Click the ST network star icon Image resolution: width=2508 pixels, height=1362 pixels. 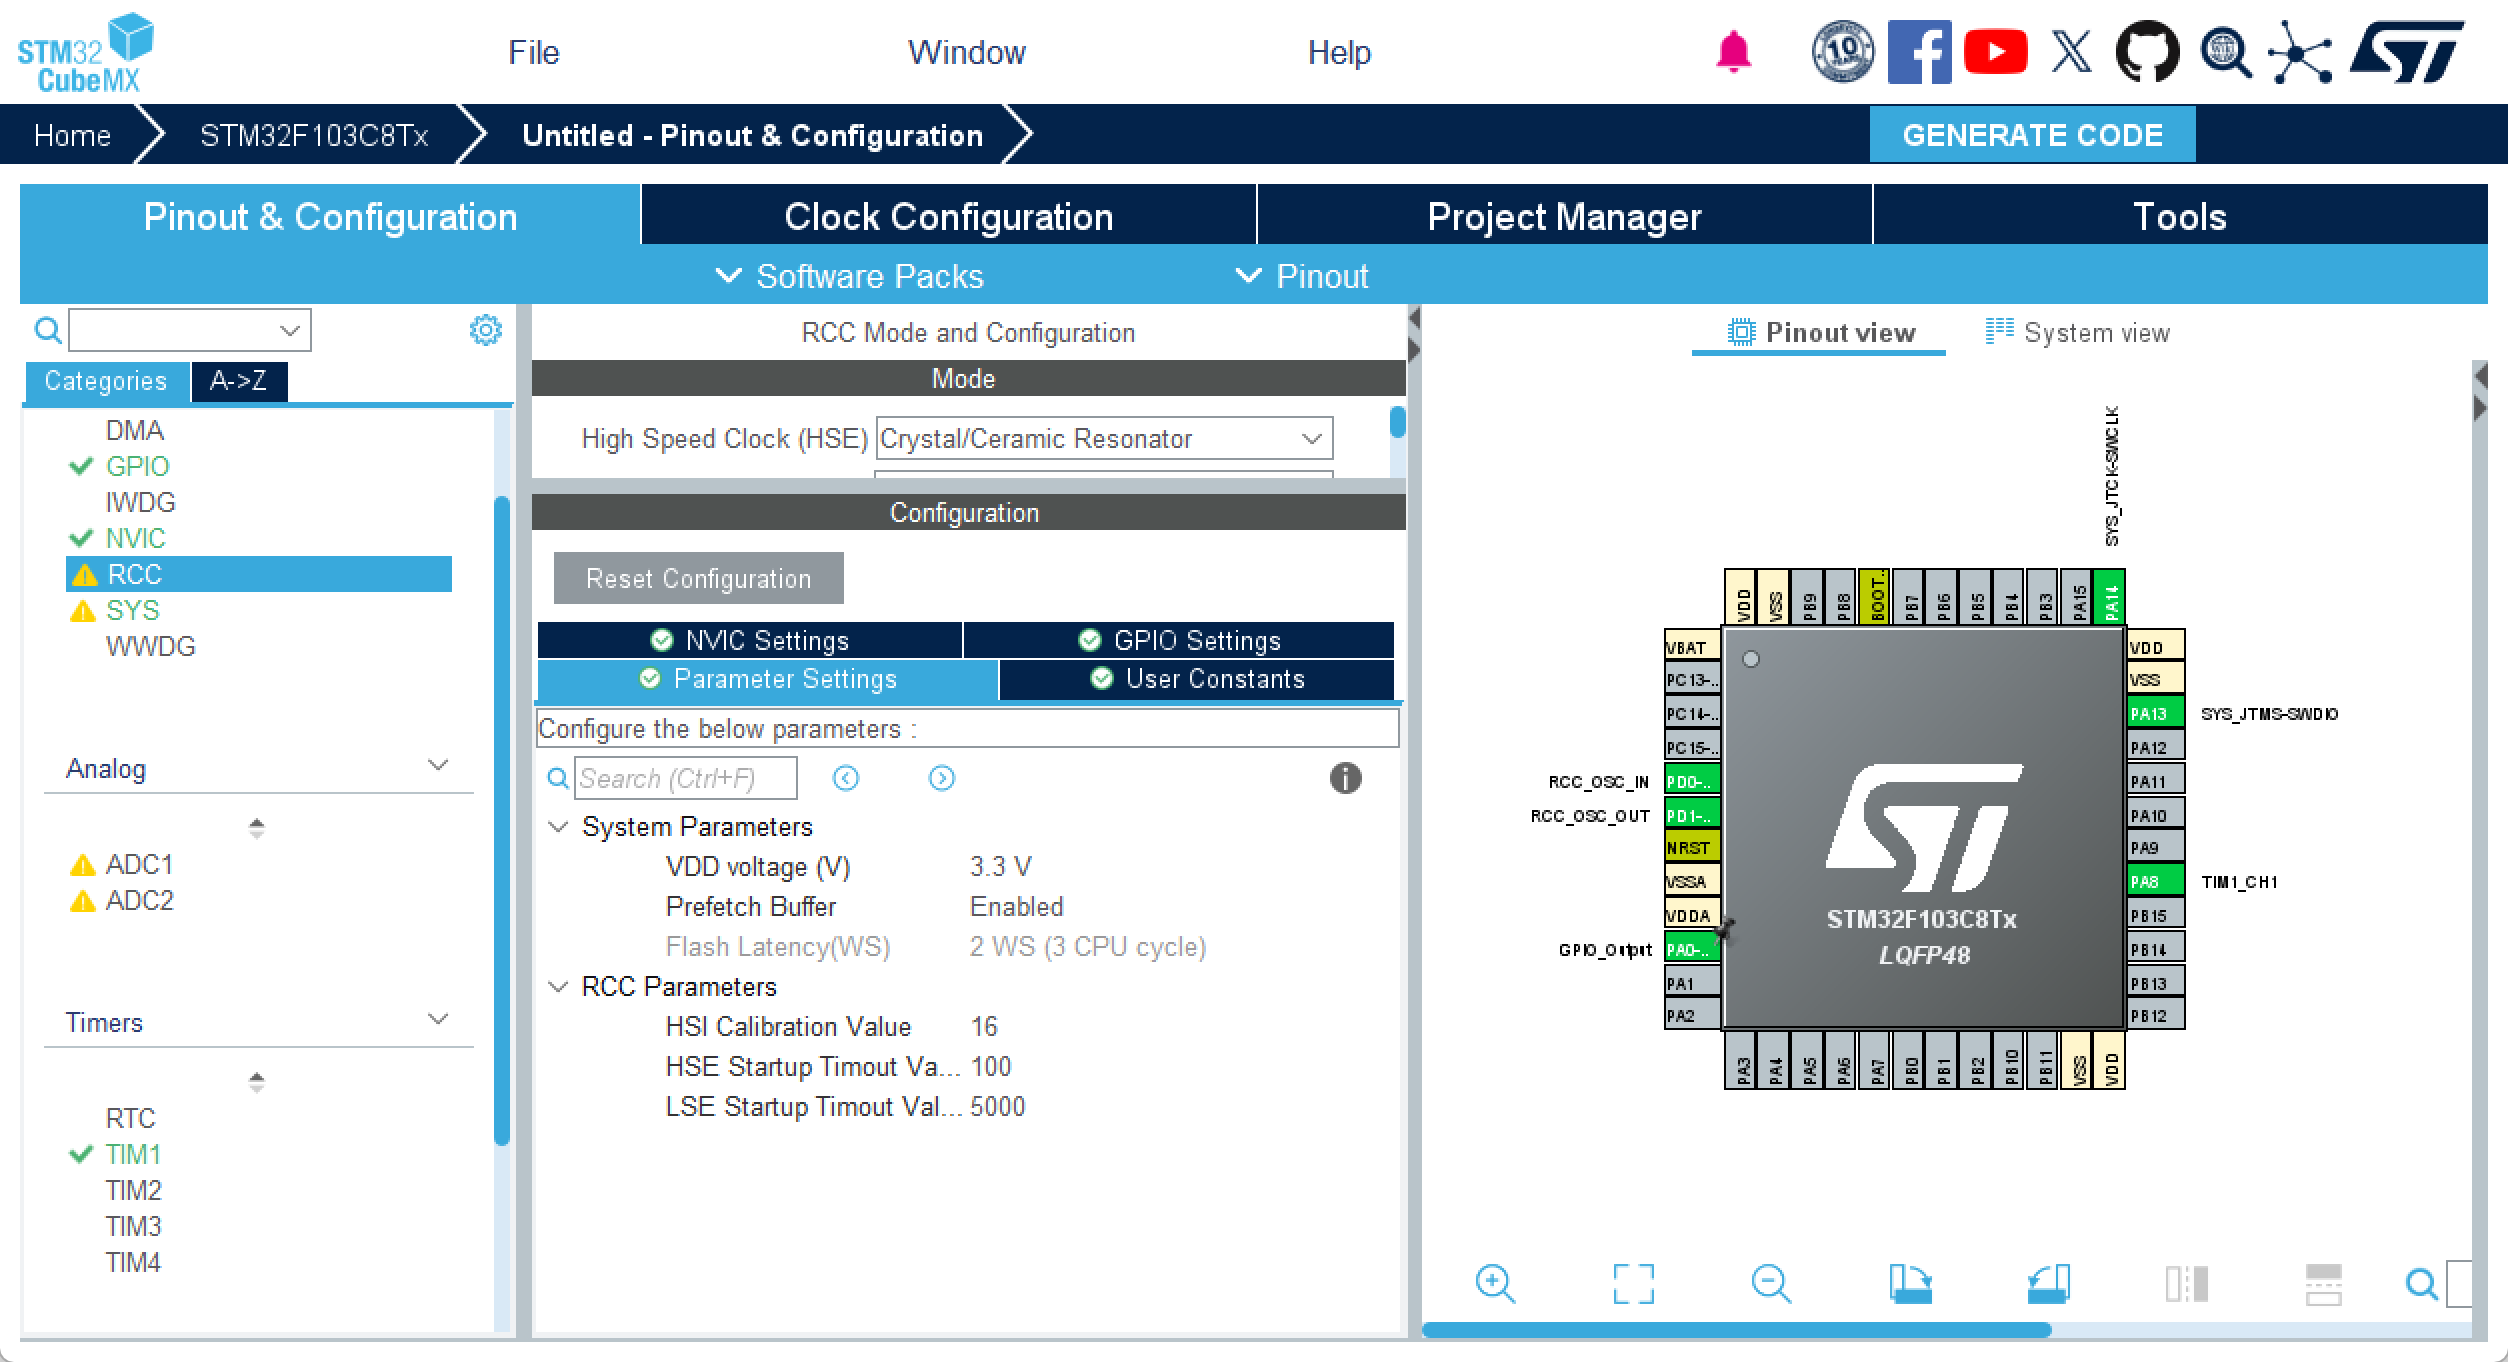pos(2300,51)
